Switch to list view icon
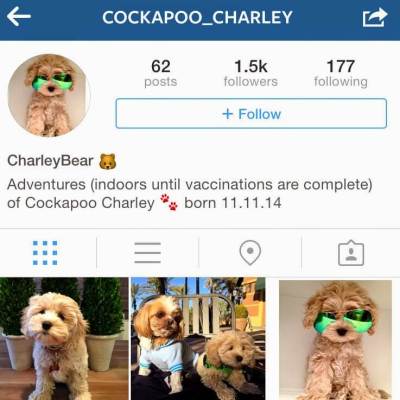400x400 pixels. point(148,253)
